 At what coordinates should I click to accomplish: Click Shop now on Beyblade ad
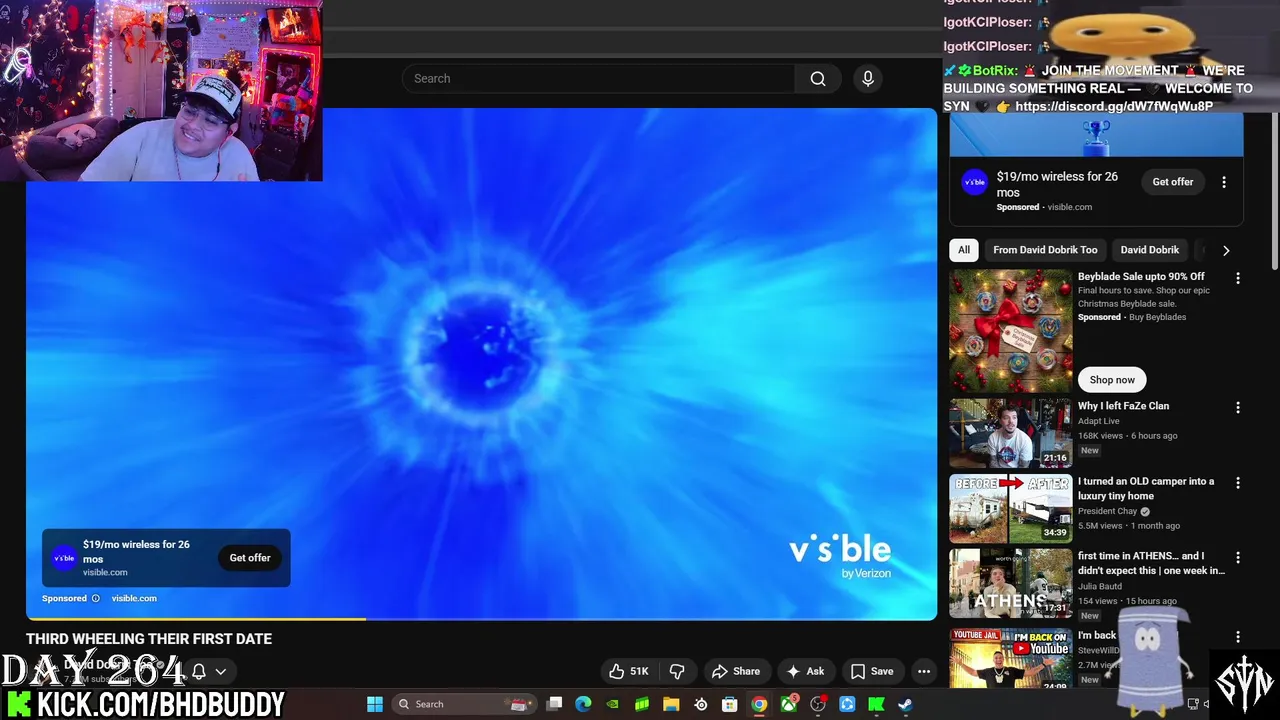[x=1112, y=380]
